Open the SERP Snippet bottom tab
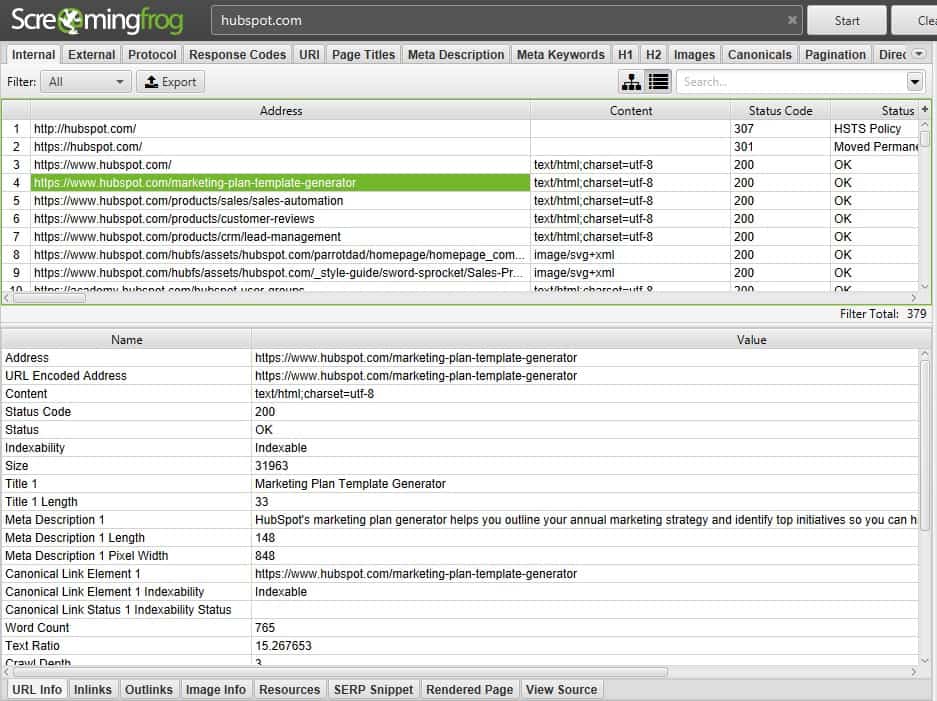937x701 pixels. pyautogui.click(x=373, y=689)
